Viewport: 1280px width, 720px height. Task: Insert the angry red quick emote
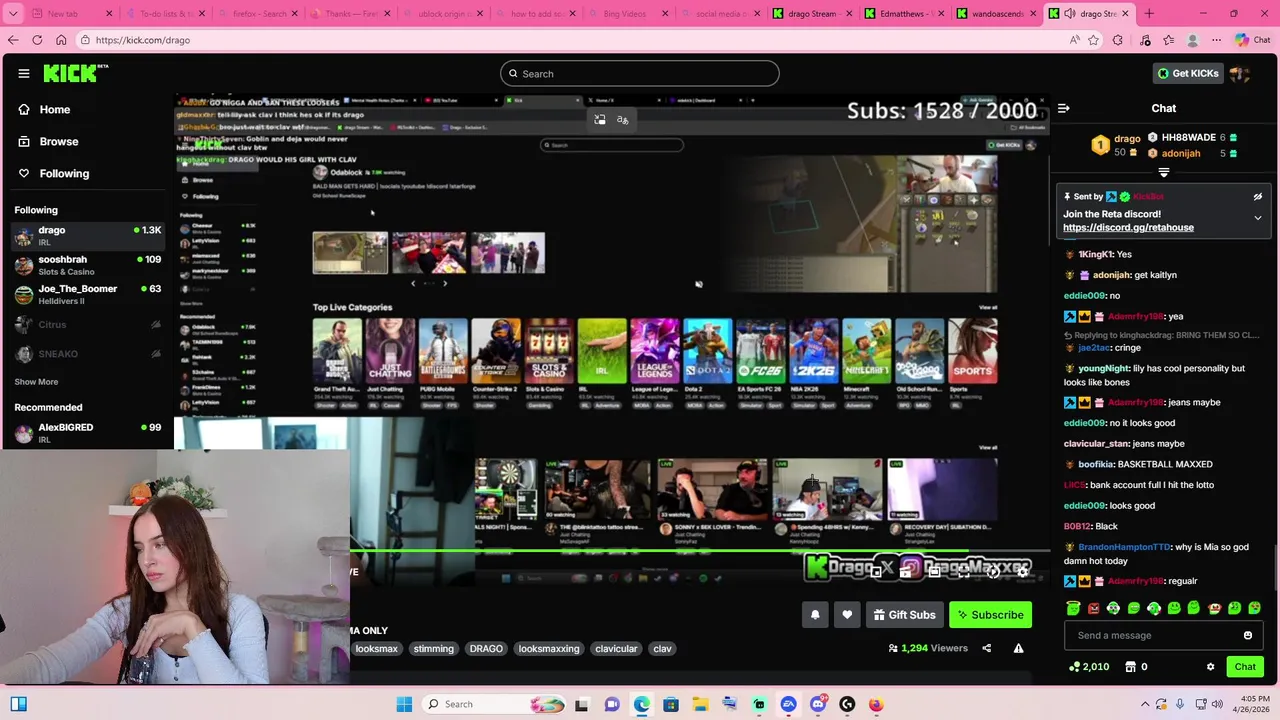(x=1093, y=608)
